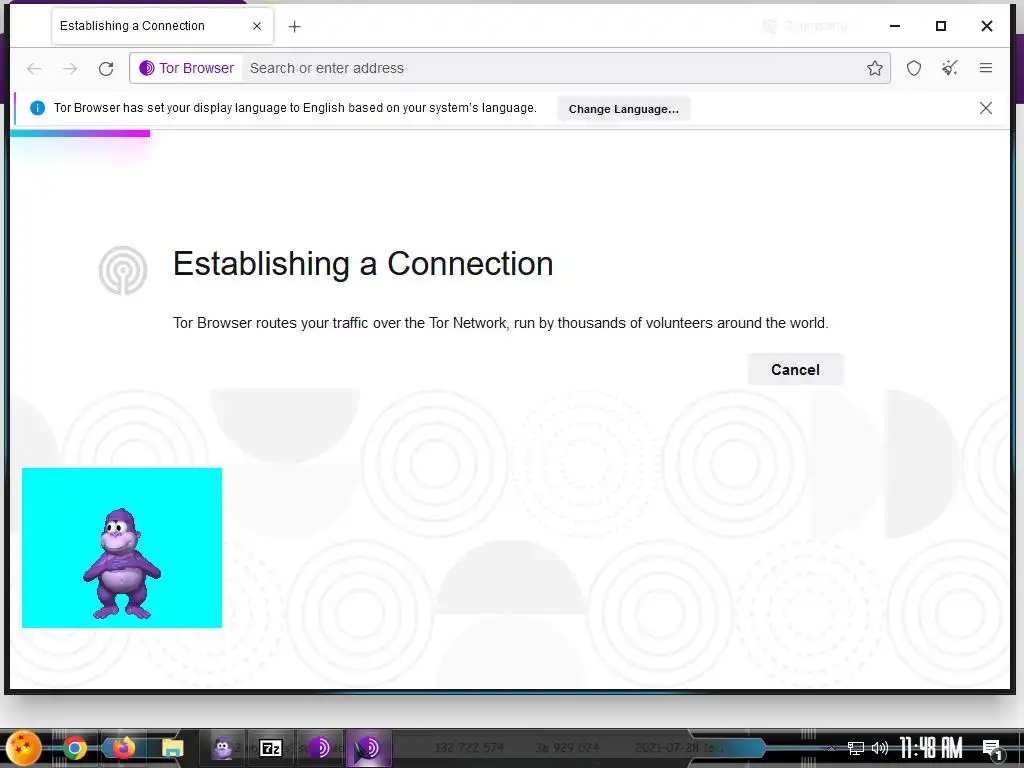Dismiss the language notification bar

985,108
